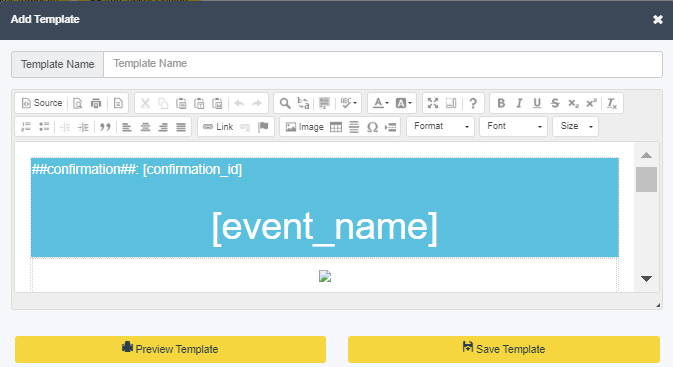
Task: Click the Paste clipboard icon
Action: [x=181, y=103]
